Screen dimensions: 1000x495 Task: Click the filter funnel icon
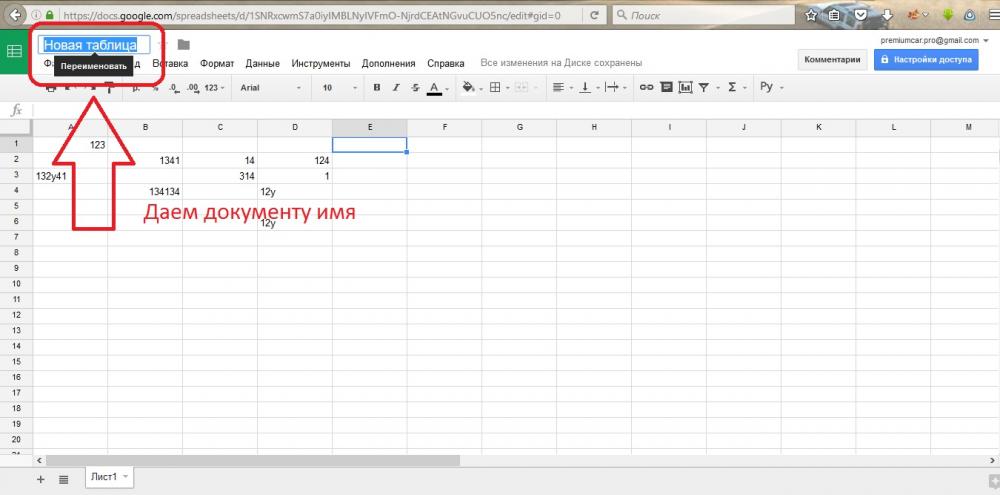704,88
